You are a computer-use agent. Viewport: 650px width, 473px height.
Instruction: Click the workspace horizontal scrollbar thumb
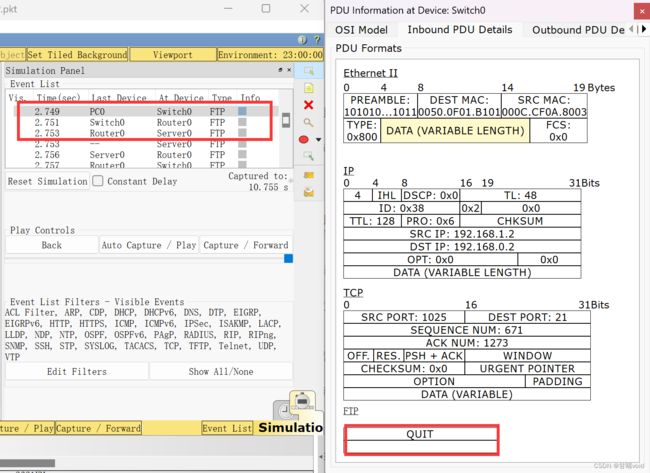(27, 463)
